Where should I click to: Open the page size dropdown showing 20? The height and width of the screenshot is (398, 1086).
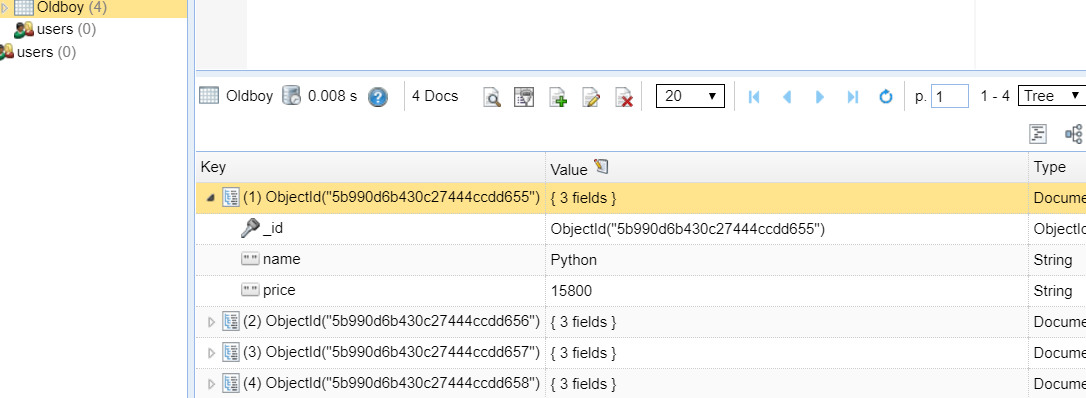point(691,96)
